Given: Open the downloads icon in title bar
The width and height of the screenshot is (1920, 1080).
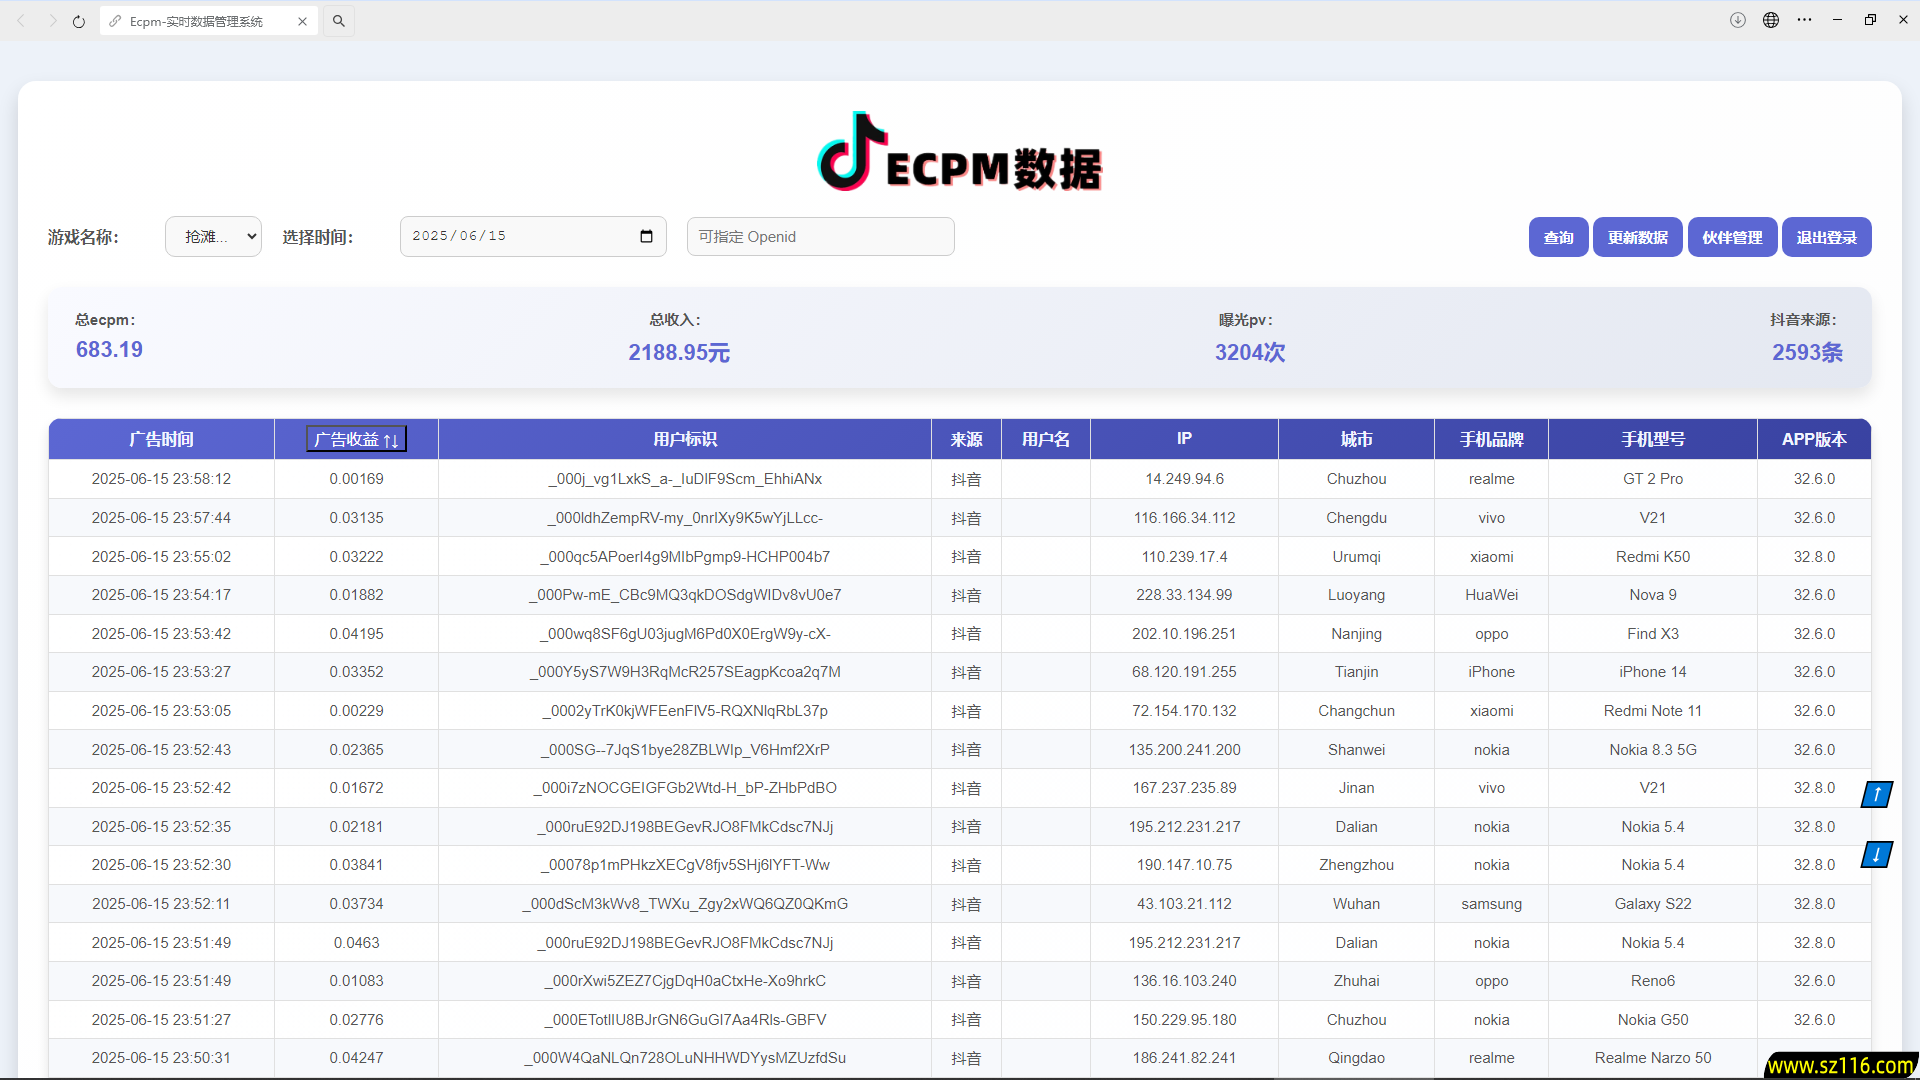Looking at the screenshot, I should (1738, 20).
